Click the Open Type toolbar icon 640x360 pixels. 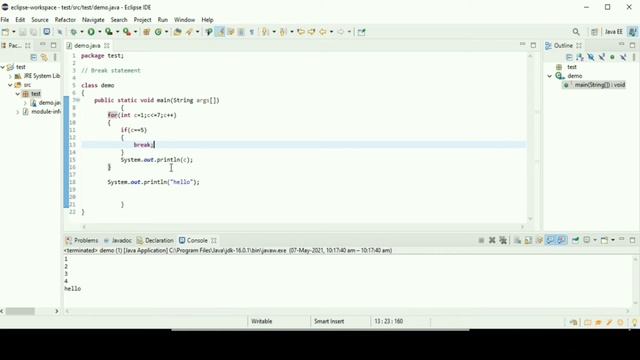[x=177, y=32]
